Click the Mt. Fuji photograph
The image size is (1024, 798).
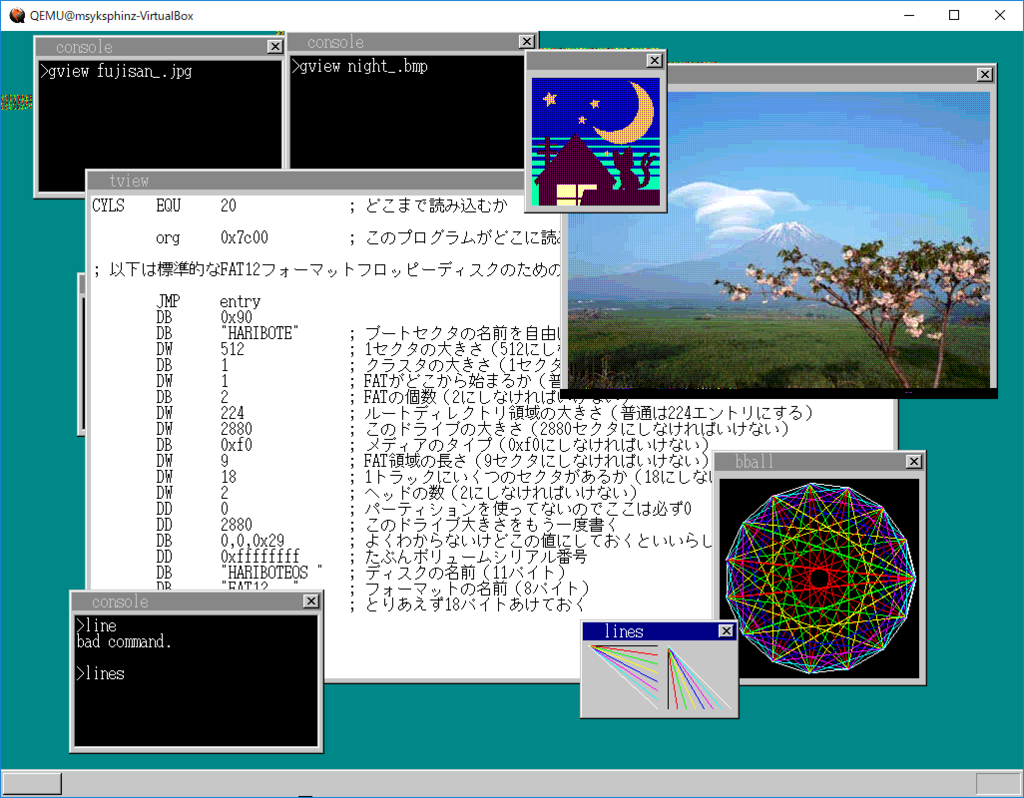point(778,240)
